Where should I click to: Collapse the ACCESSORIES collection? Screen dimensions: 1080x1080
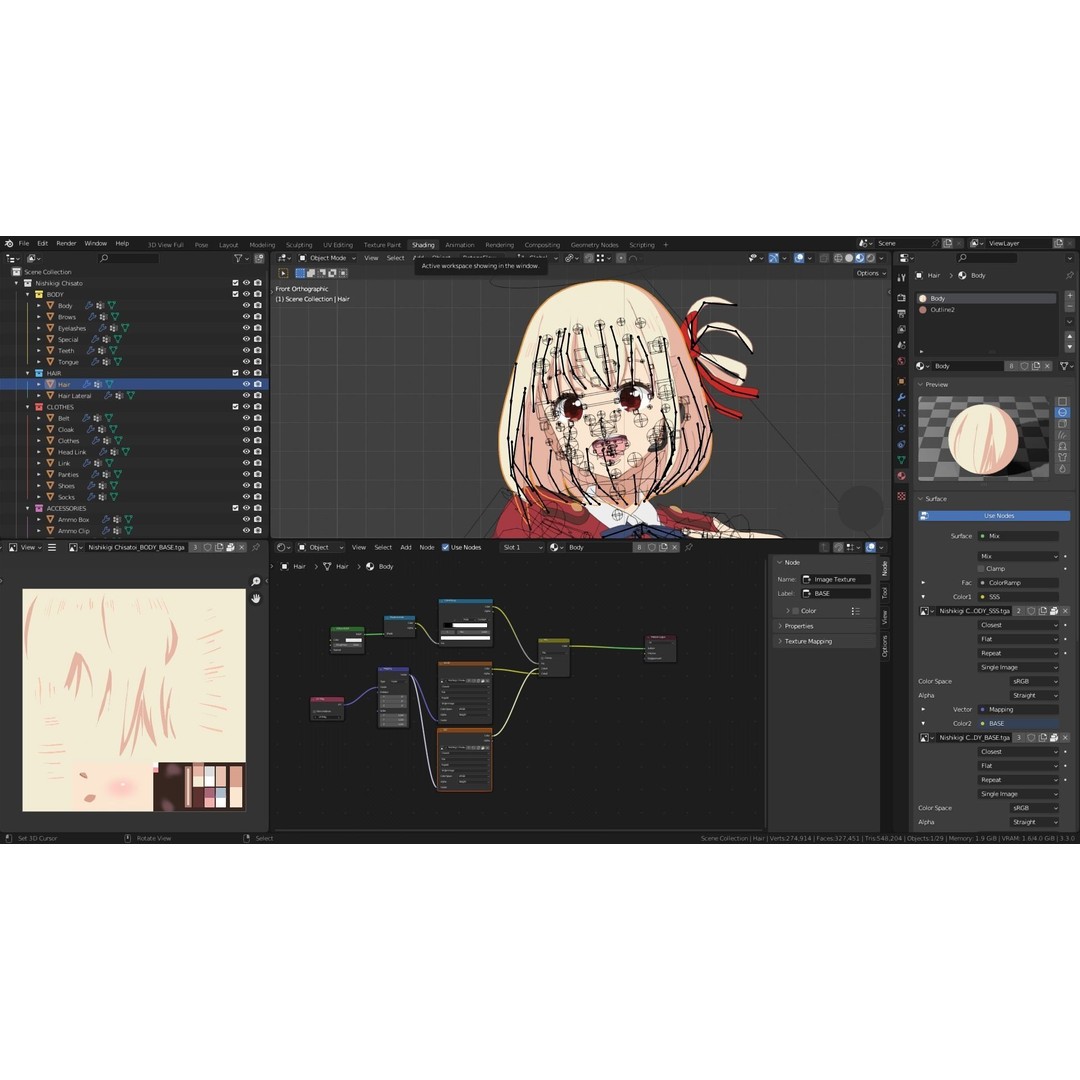click(x=28, y=509)
